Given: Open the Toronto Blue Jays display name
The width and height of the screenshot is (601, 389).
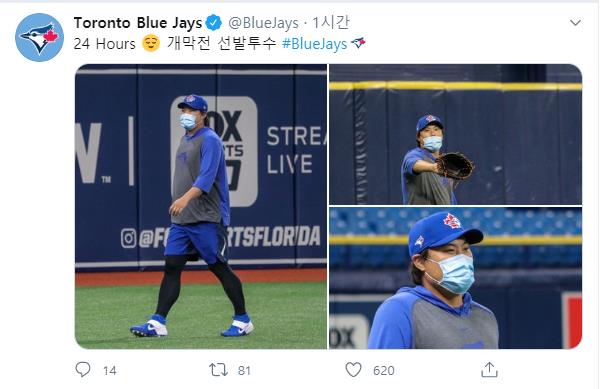Looking at the screenshot, I should pos(138,23).
